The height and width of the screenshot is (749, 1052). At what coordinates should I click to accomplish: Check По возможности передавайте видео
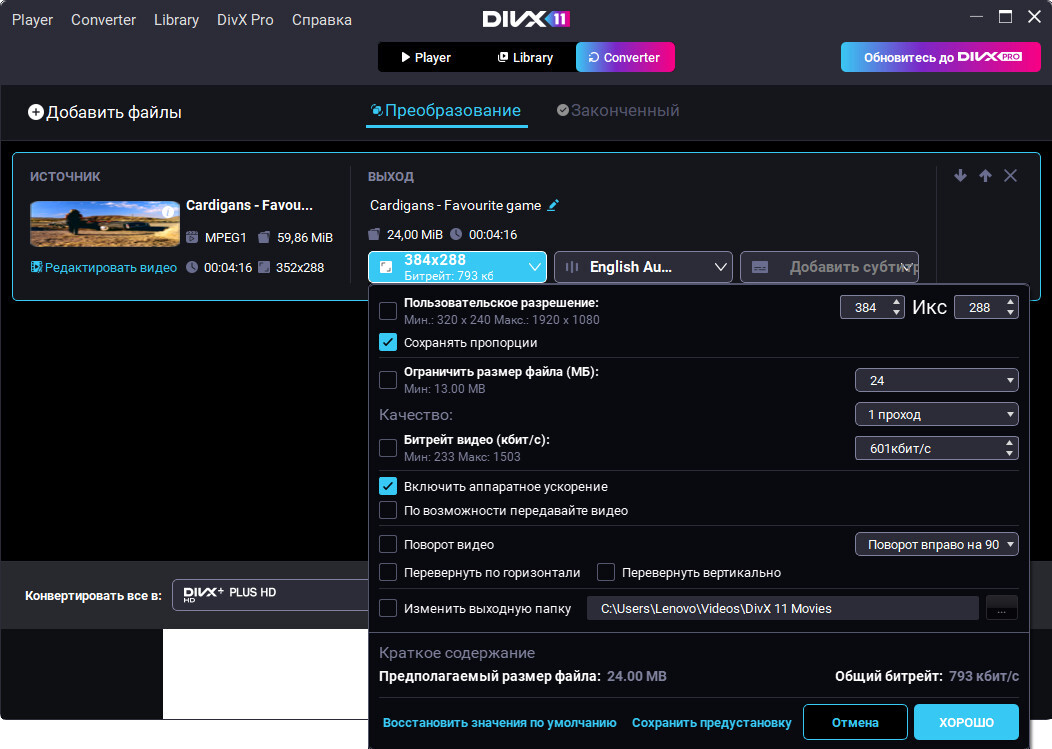click(388, 510)
